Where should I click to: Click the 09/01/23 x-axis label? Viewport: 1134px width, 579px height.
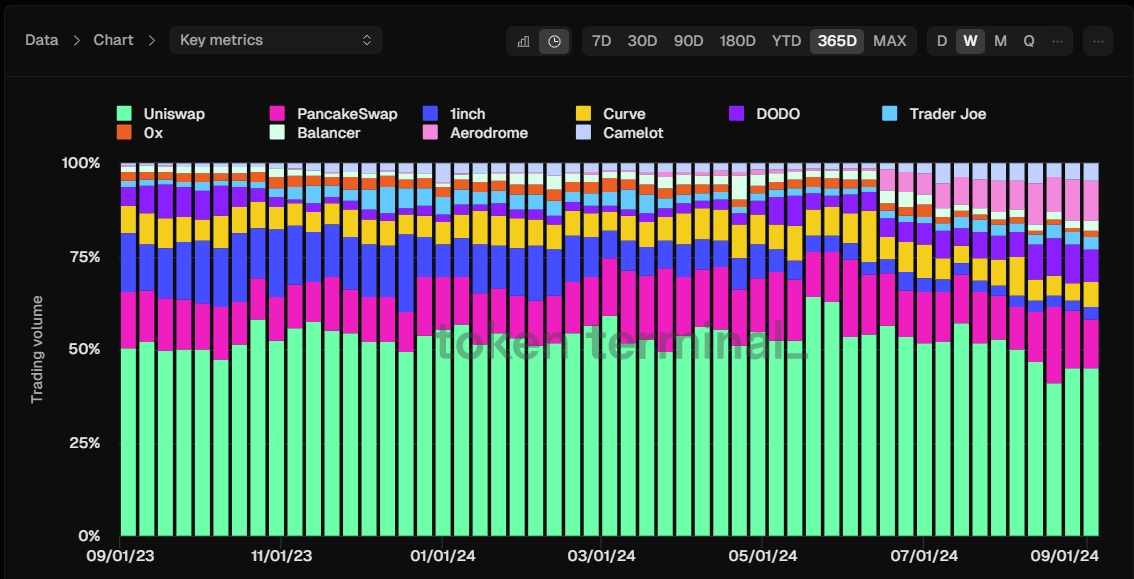tap(120, 556)
